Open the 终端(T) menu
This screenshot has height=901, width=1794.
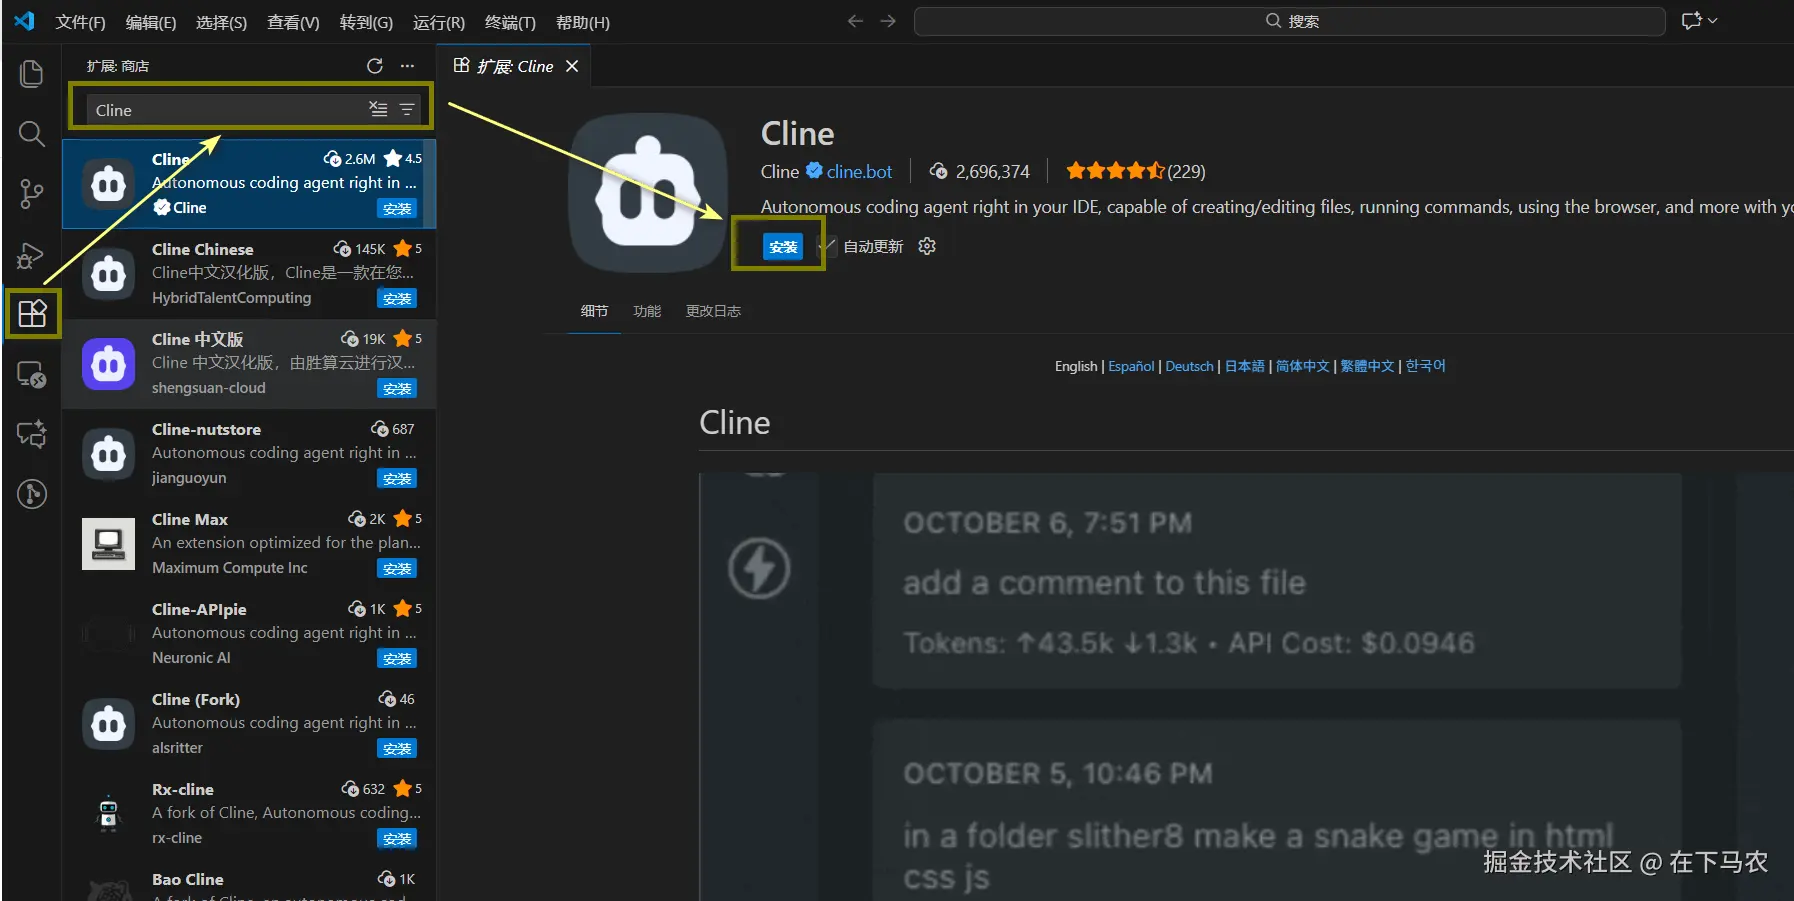tap(510, 22)
